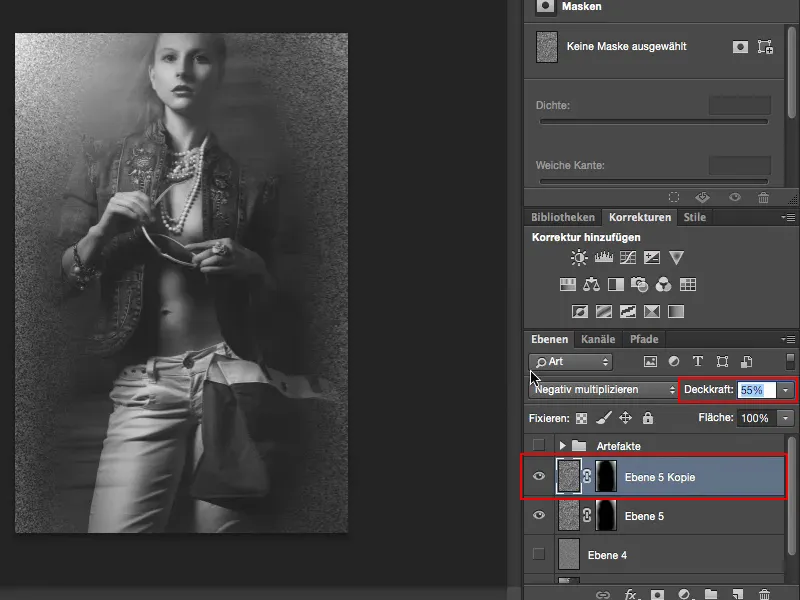Image resolution: width=800 pixels, height=600 pixels.
Task: Switch to the Kanäle tab
Action: coord(598,339)
